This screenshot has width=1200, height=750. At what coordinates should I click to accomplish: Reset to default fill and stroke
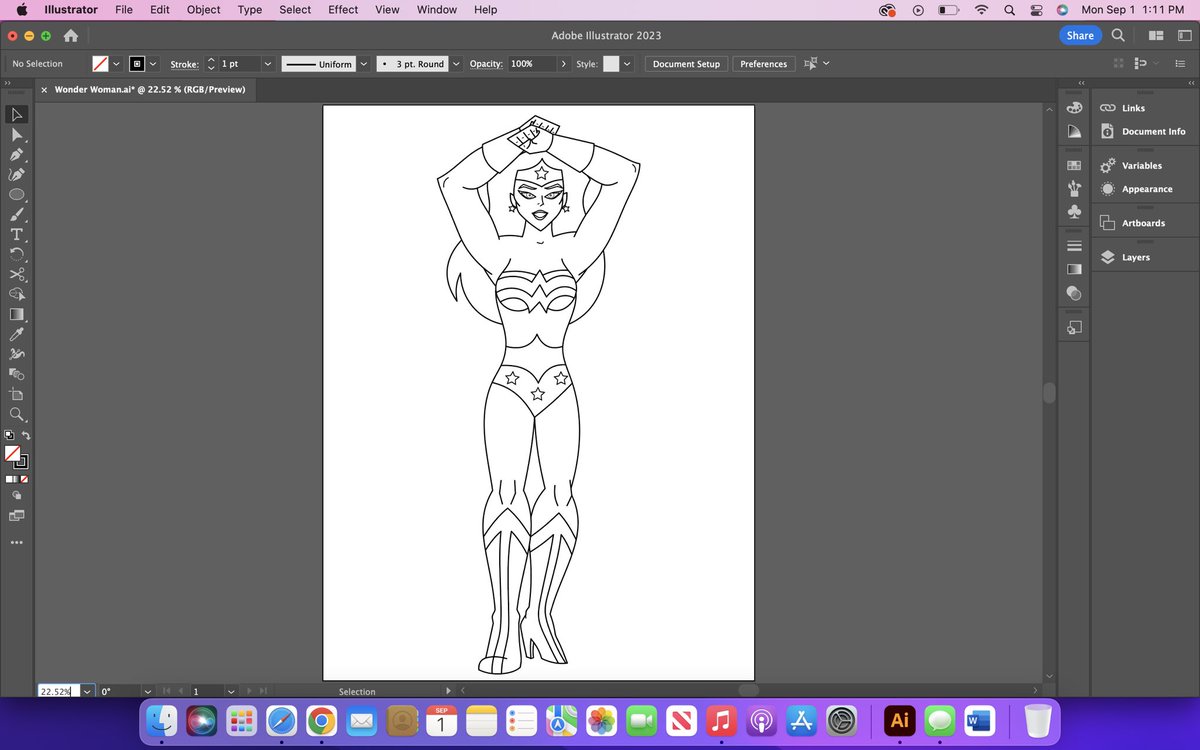(9, 435)
